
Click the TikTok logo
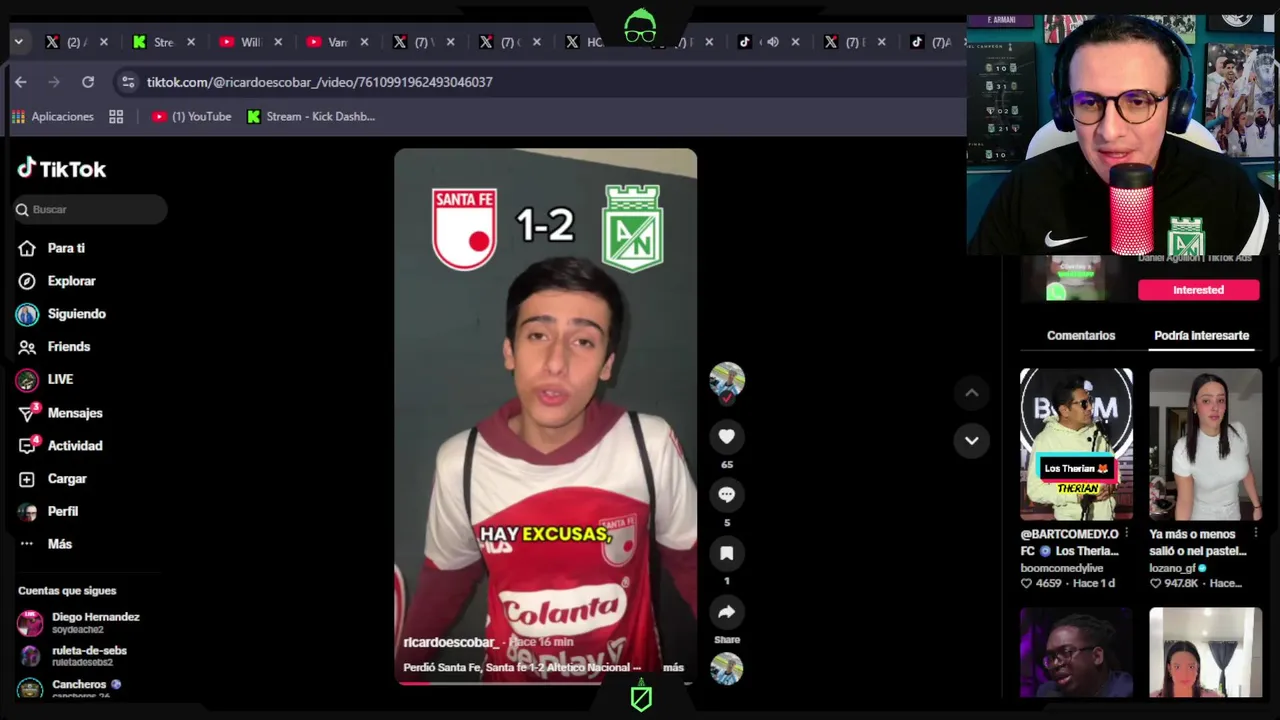point(62,169)
